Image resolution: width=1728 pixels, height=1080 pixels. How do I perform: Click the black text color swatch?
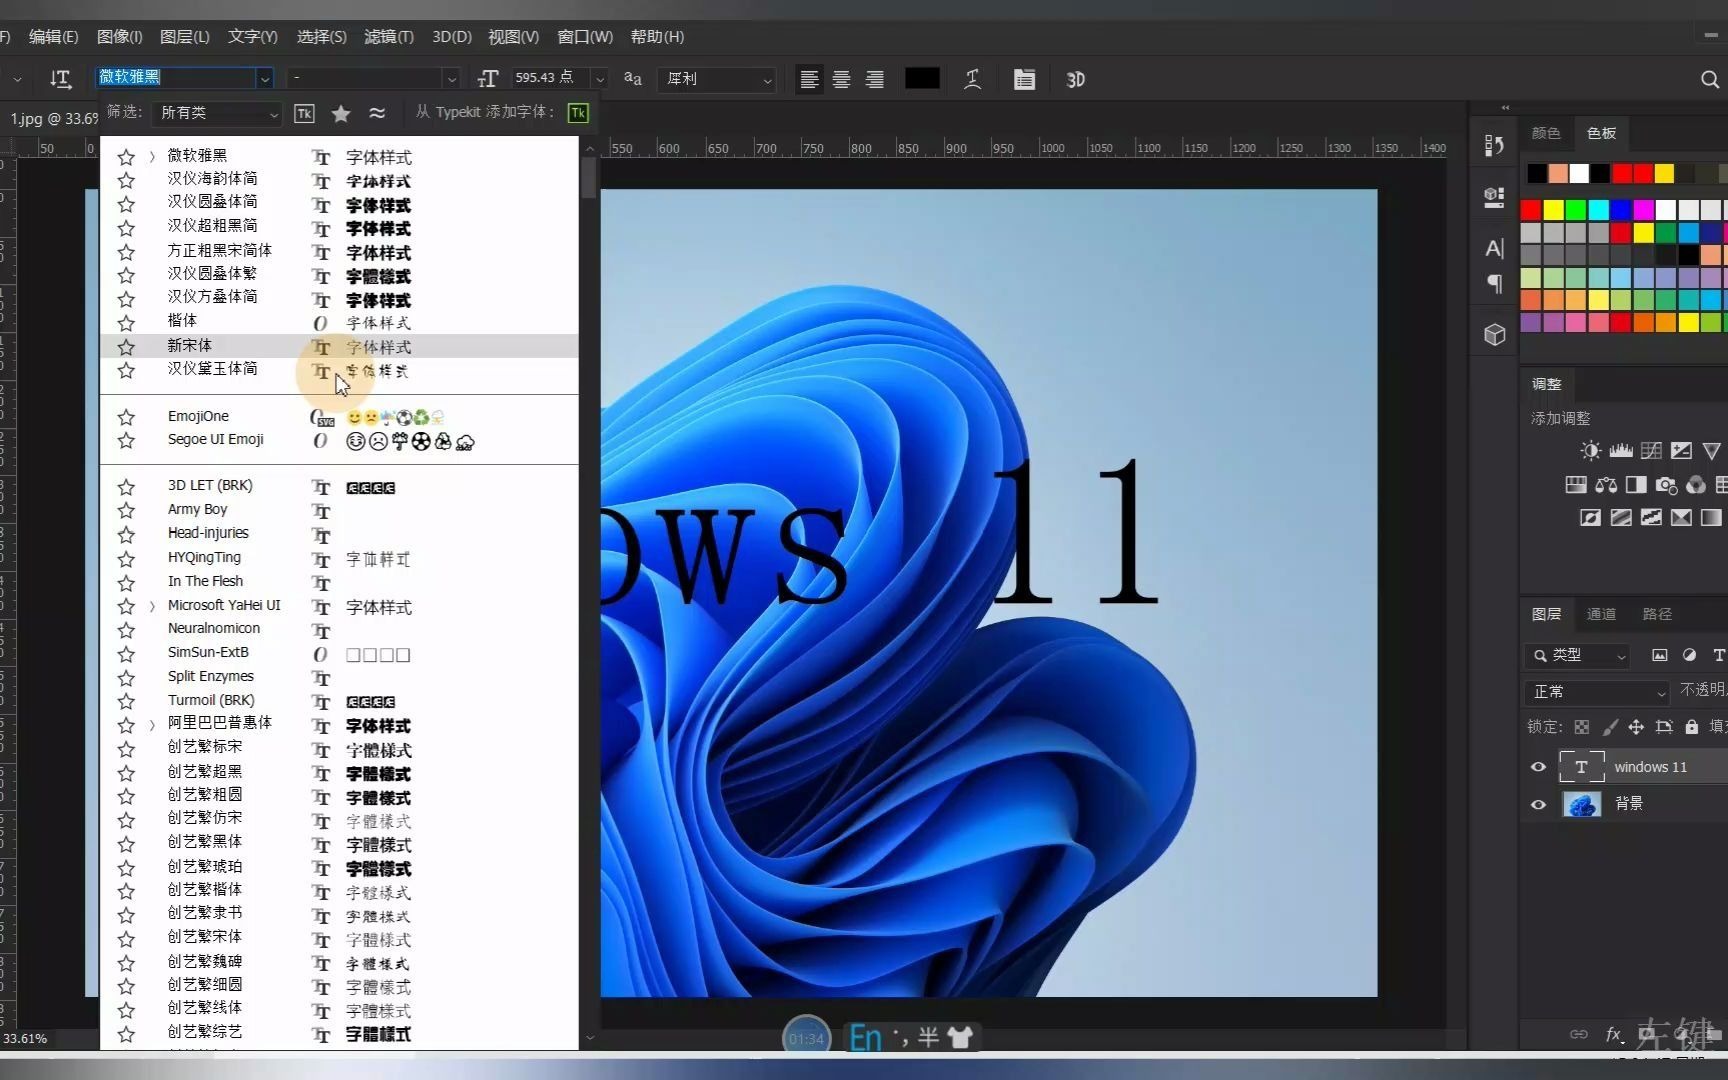click(x=922, y=78)
